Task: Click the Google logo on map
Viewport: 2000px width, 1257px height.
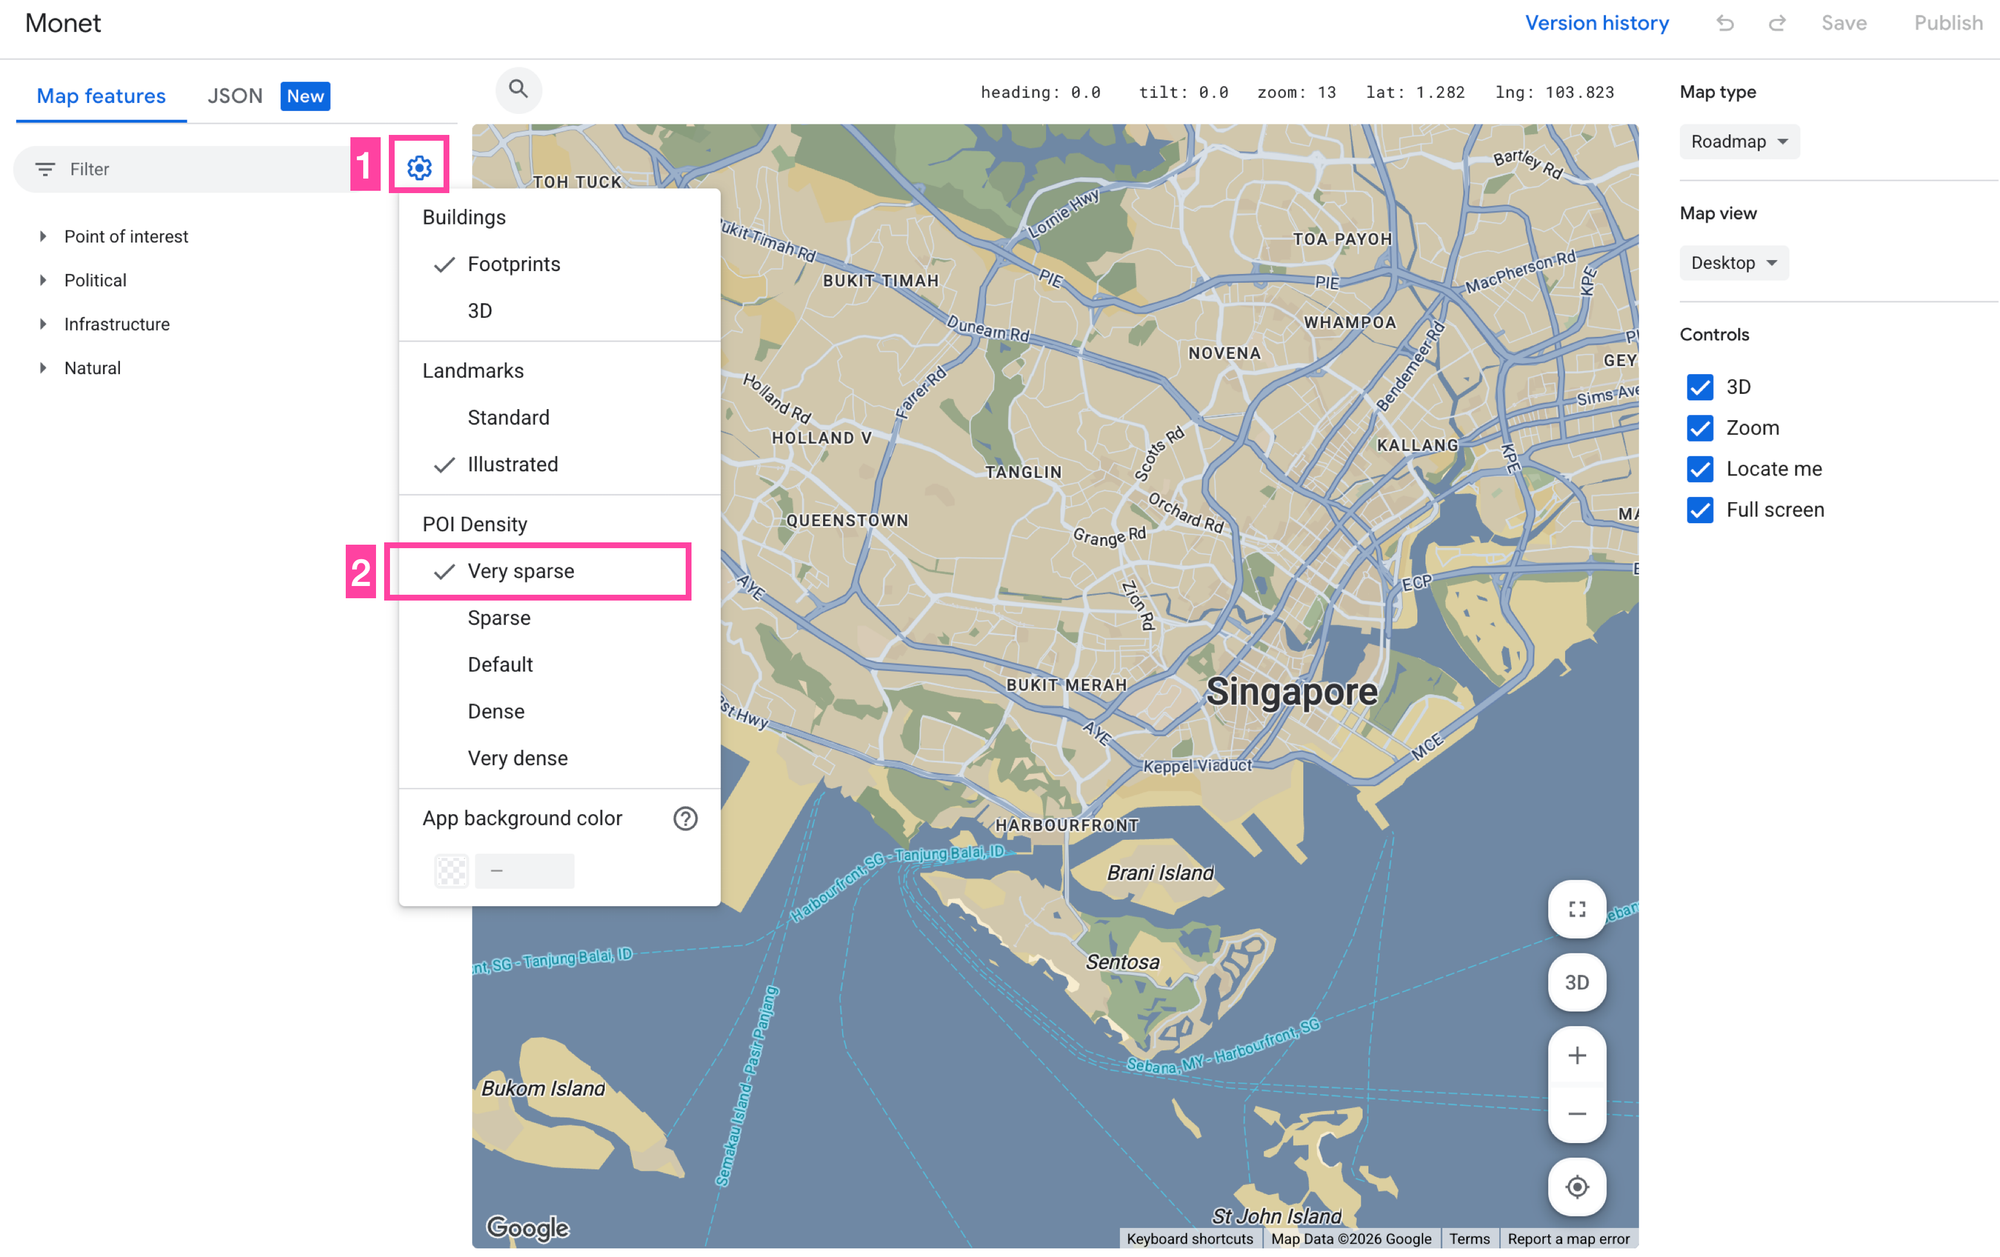Action: (527, 1227)
